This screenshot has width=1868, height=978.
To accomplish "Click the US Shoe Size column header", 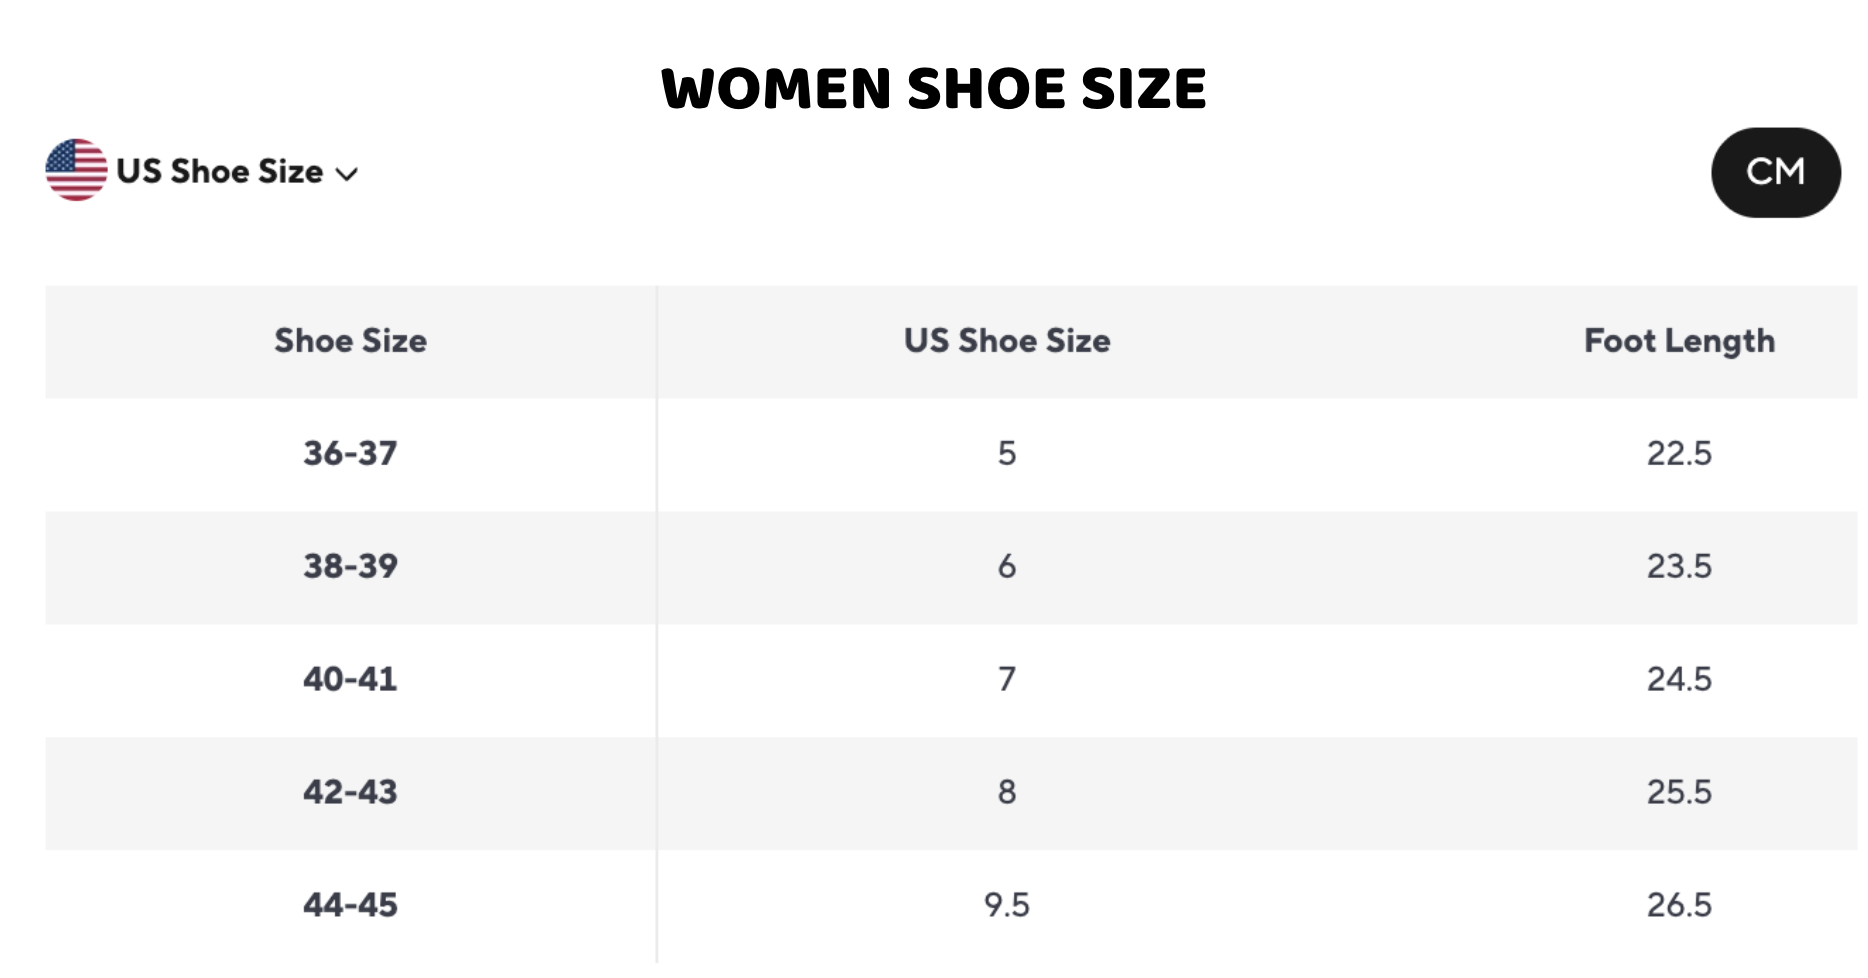I will (x=1006, y=341).
